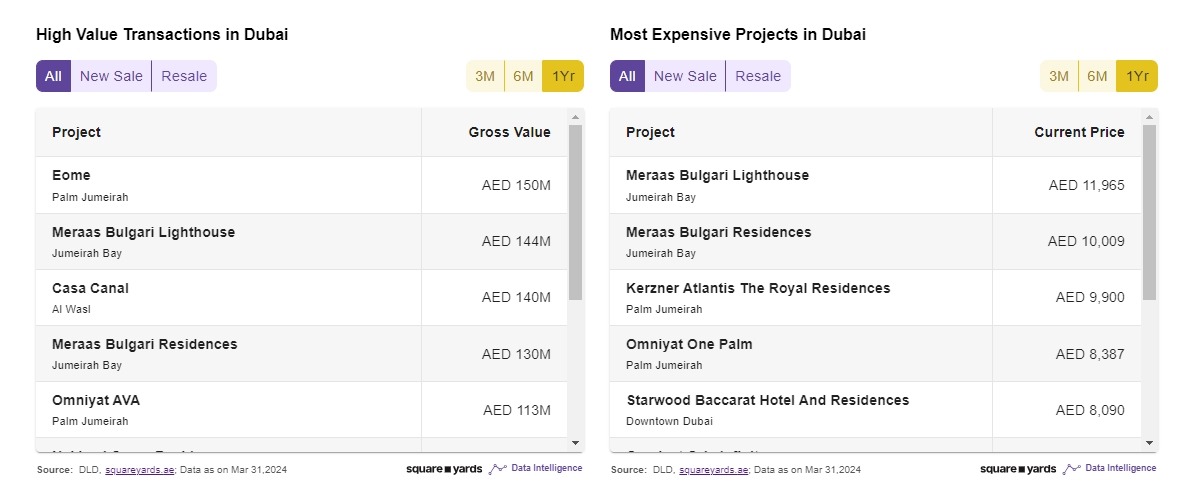Click the AED 113M gross value
Viewport: 1204px width, 504px height.
[x=517, y=410]
